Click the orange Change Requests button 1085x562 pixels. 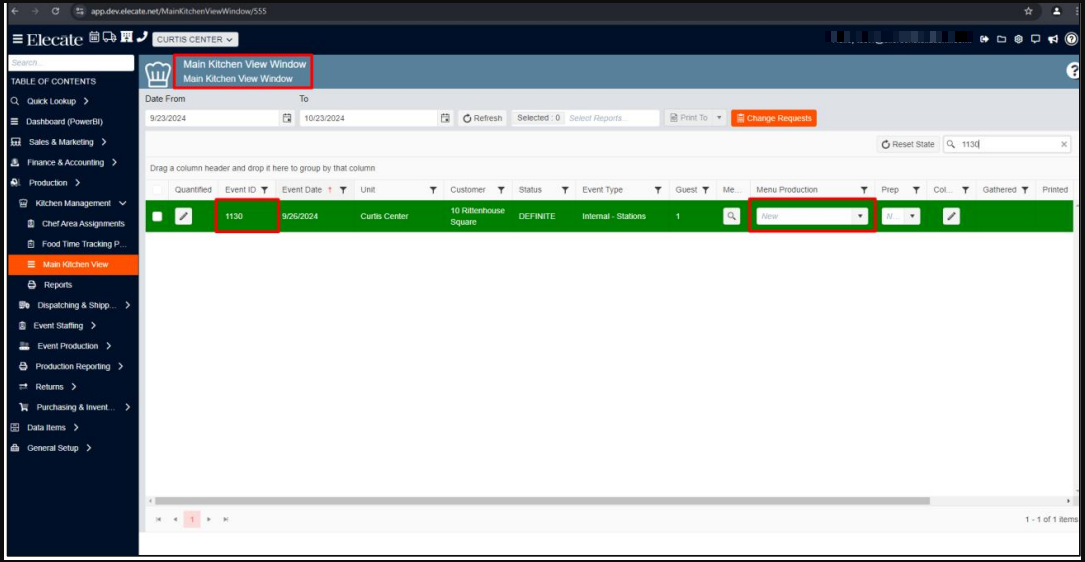click(x=773, y=118)
